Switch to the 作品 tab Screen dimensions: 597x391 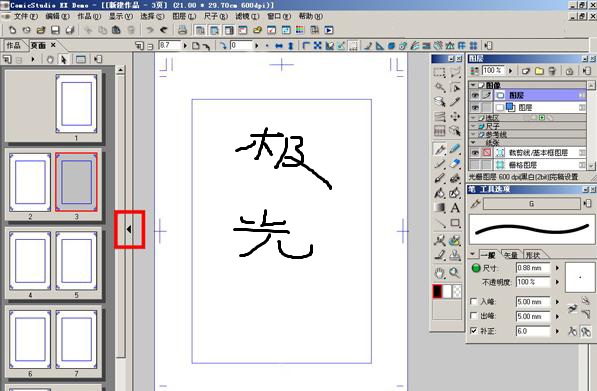[x=13, y=45]
